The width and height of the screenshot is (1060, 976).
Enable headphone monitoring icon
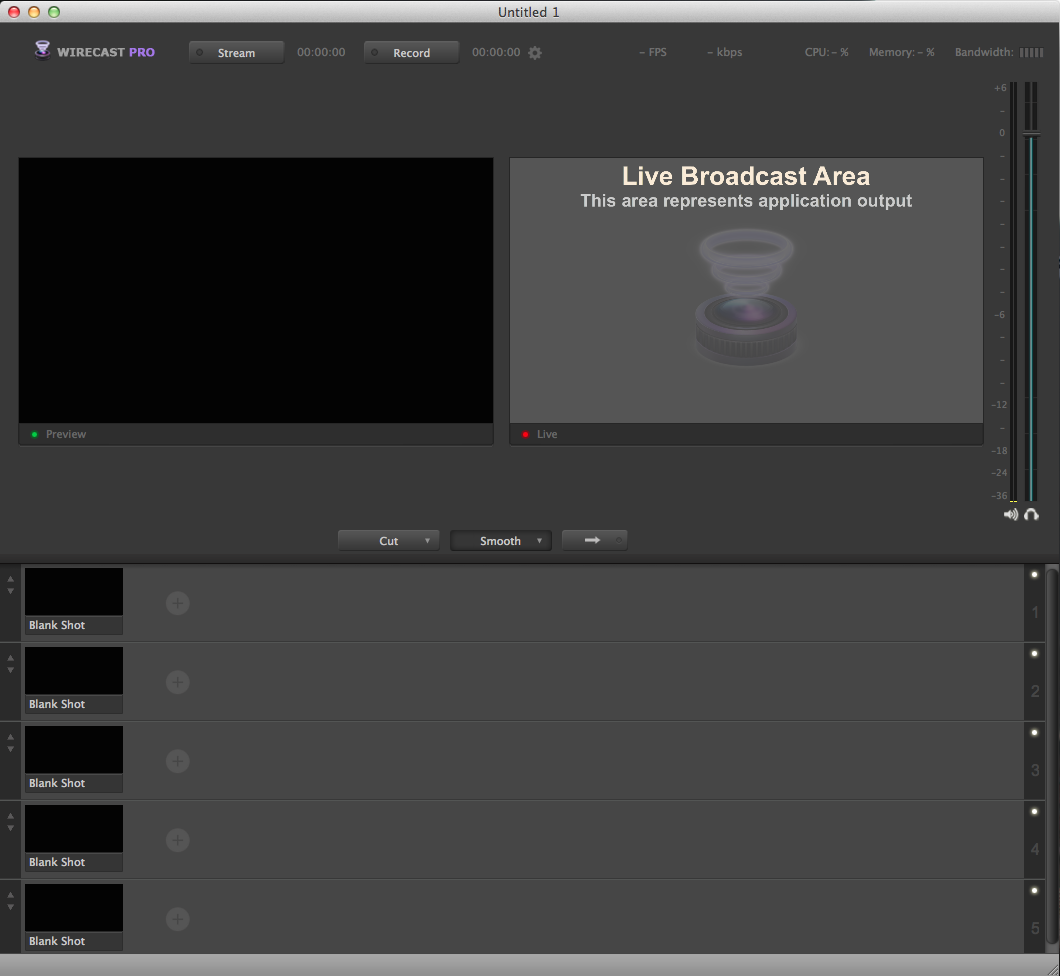click(1031, 514)
